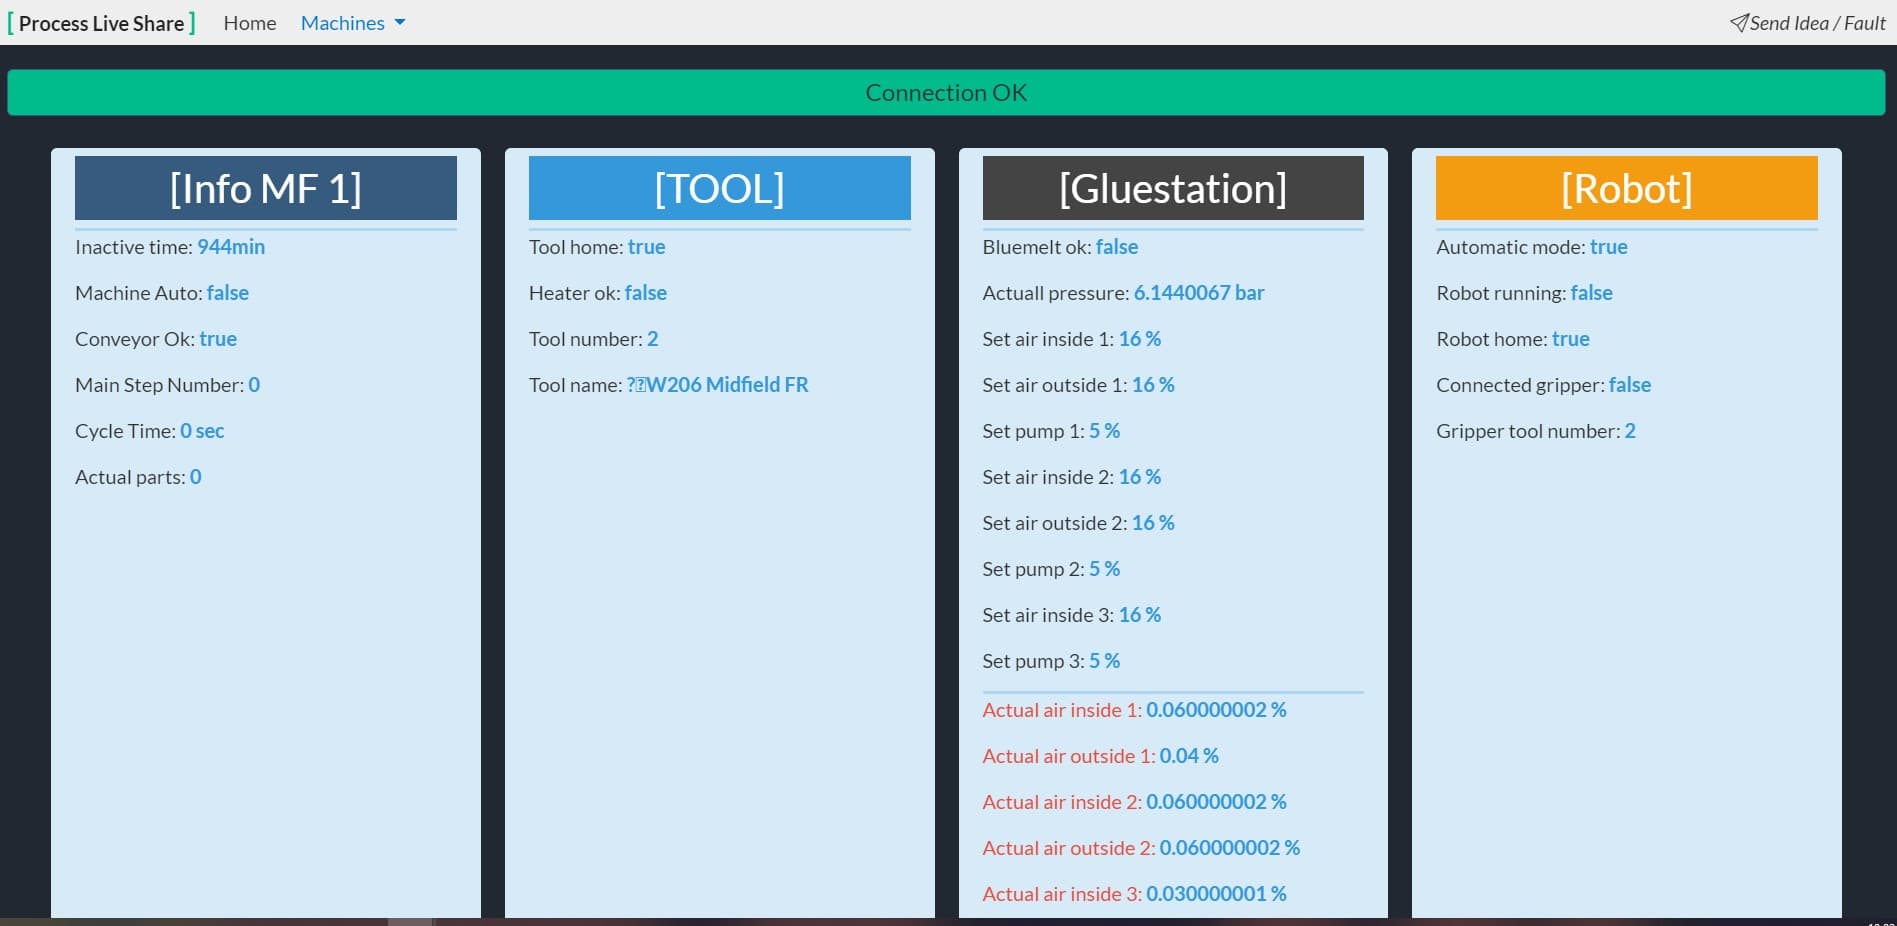Open the Machines menu
This screenshot has height=926, width=1897.
tap(343, 23)
